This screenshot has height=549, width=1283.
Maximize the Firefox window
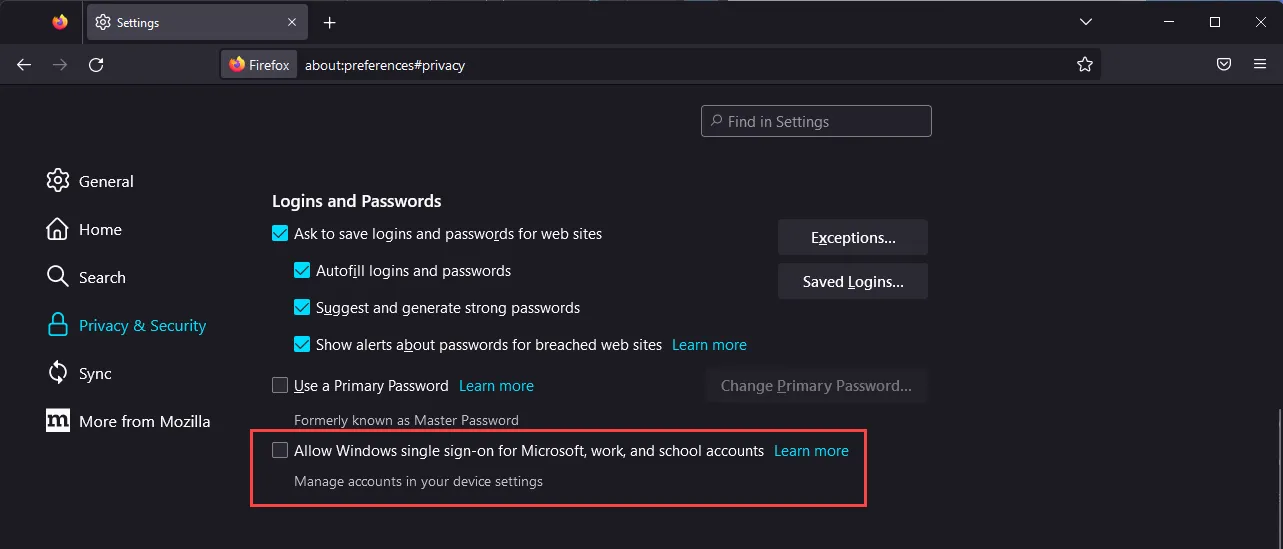(x=1215, y=22)
